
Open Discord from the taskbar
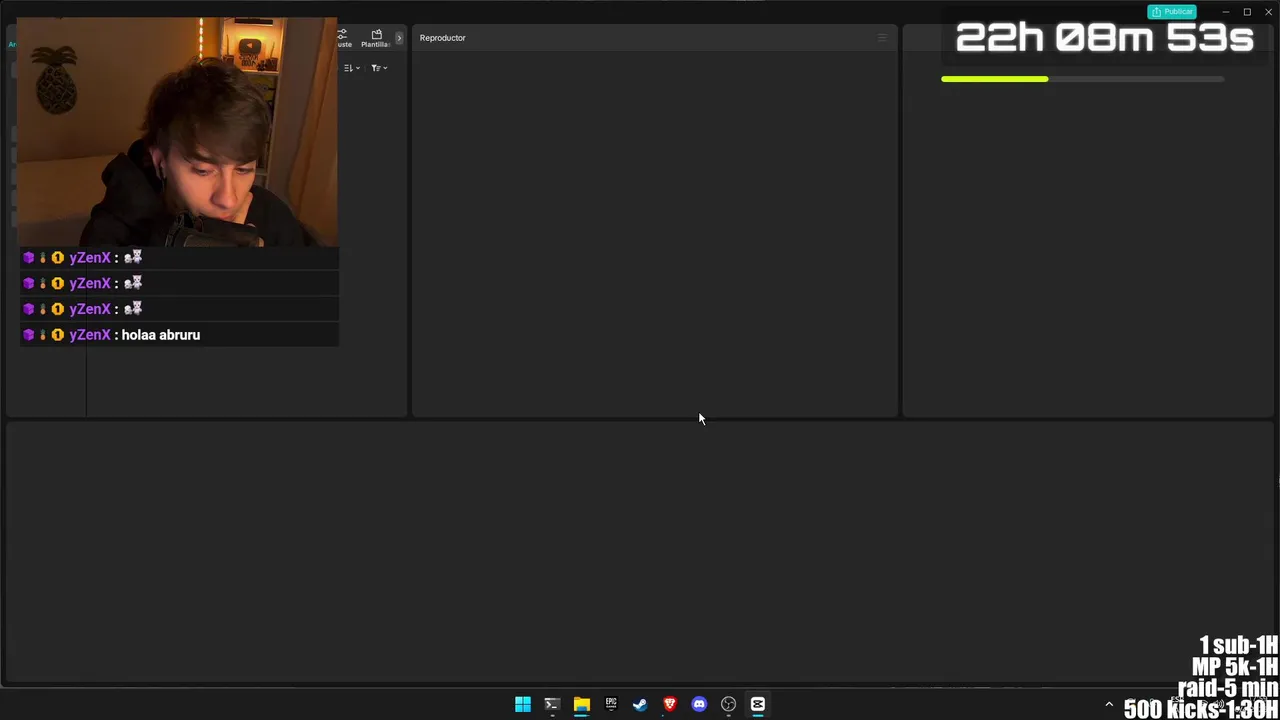[x=699, y=704]
